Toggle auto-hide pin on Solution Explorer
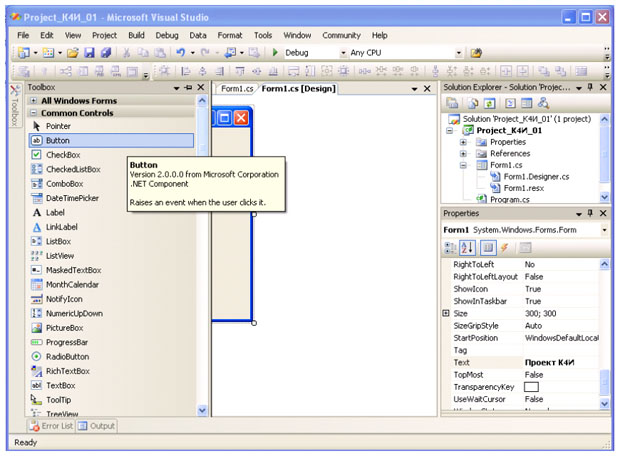This screenshot has height=456, width=620. [x=590, y=87]
